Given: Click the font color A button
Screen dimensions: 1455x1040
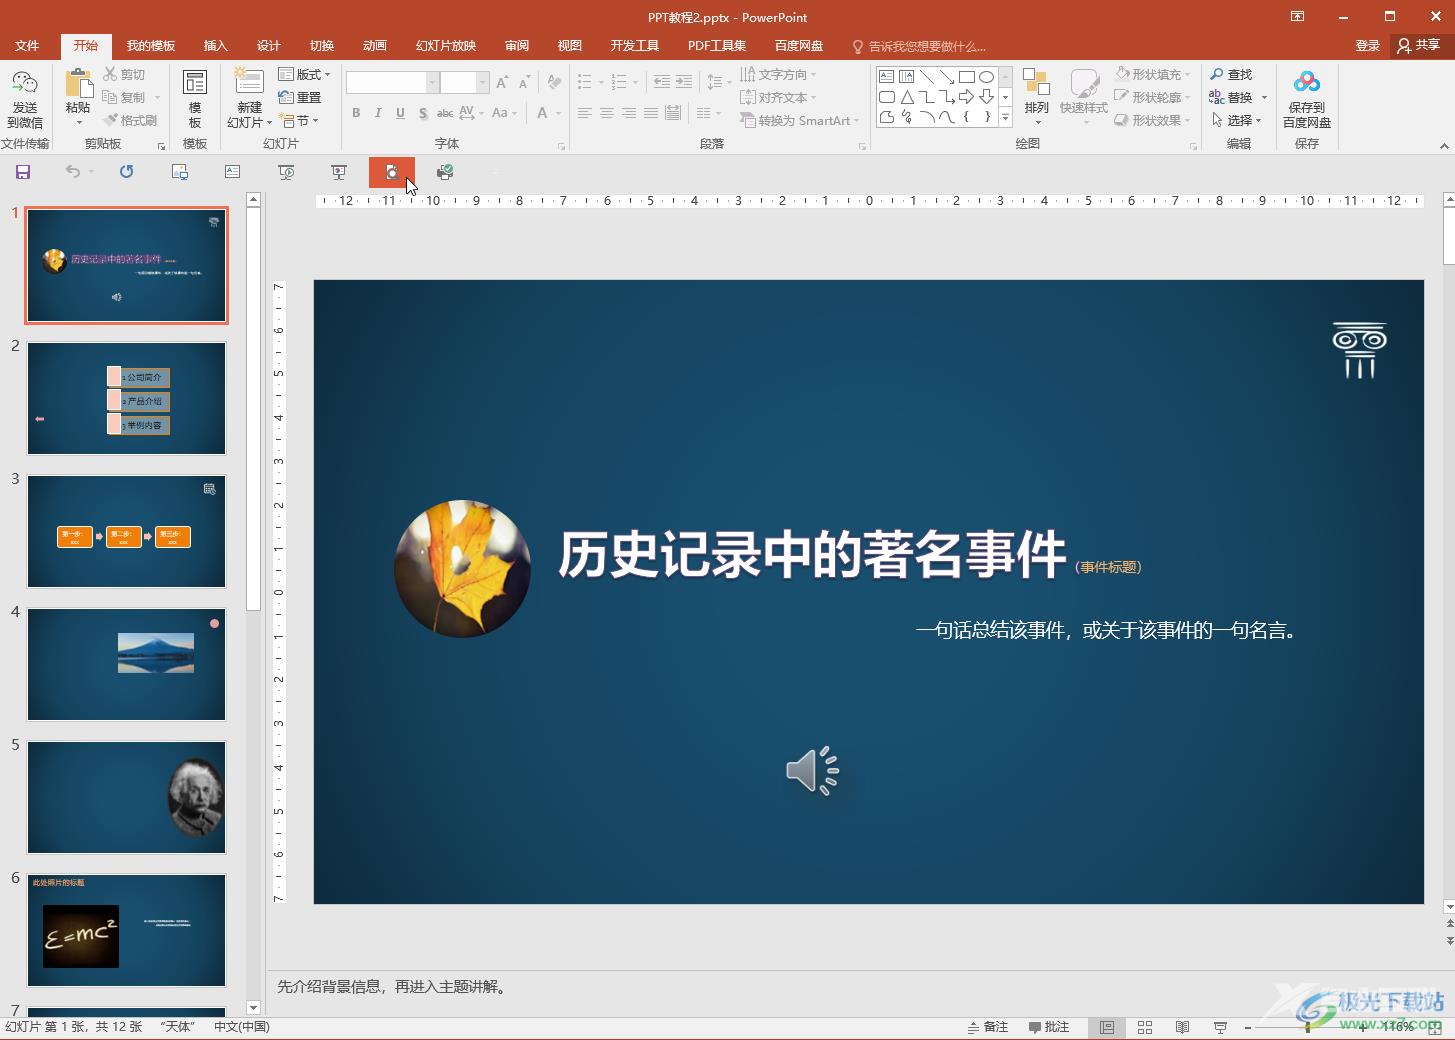Looking at the screenshot, I should 542,113.
